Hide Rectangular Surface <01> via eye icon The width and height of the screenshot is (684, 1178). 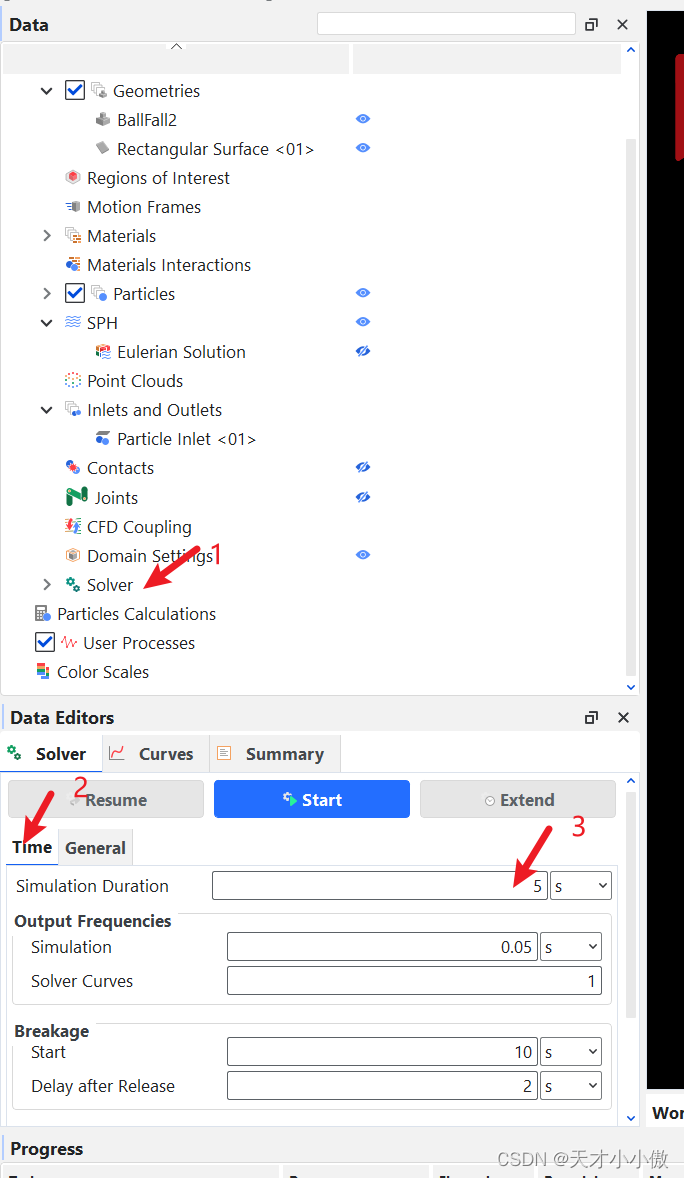[x=363, y=148]
